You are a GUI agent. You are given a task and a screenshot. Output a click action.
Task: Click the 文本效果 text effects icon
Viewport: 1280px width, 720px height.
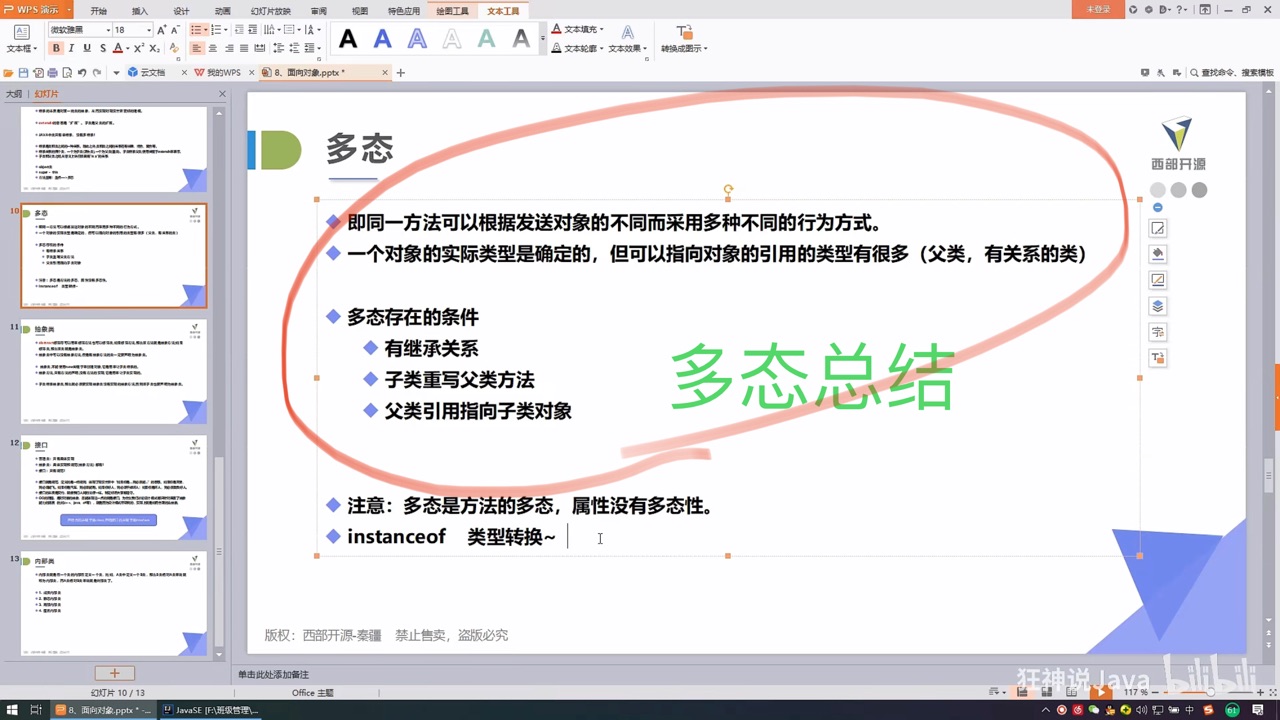(627, 33)
